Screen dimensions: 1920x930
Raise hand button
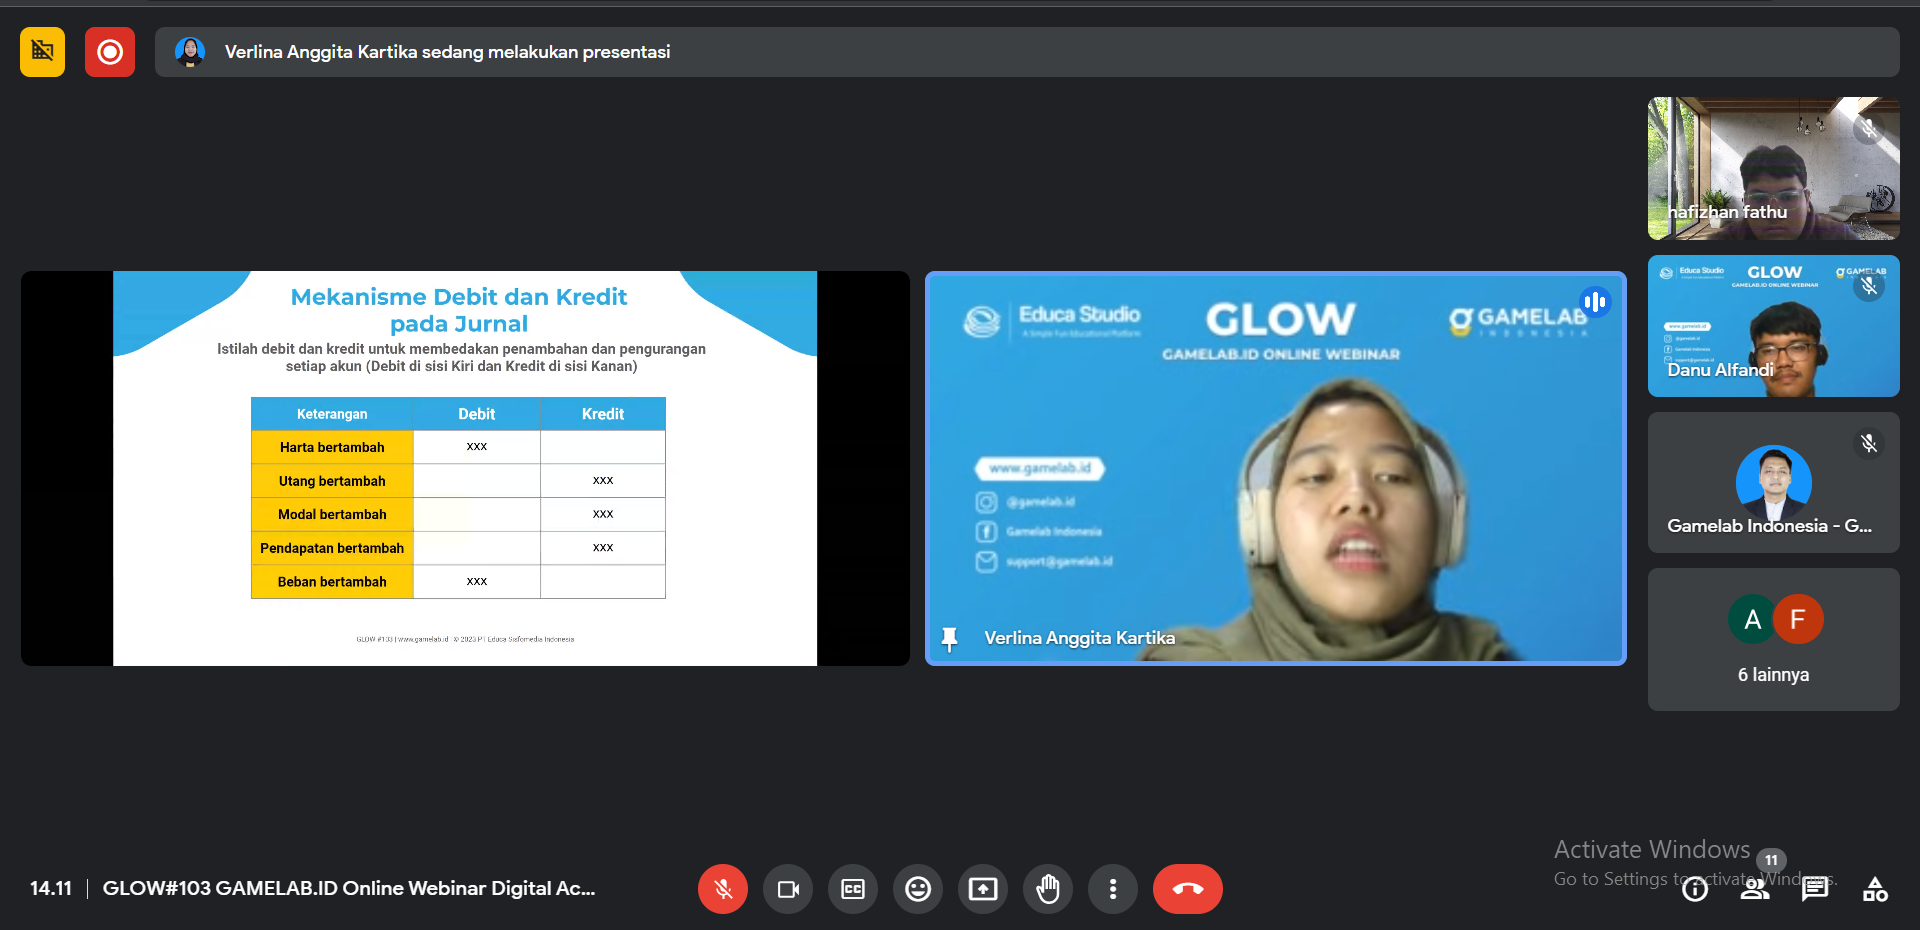tap(1048, 889)
